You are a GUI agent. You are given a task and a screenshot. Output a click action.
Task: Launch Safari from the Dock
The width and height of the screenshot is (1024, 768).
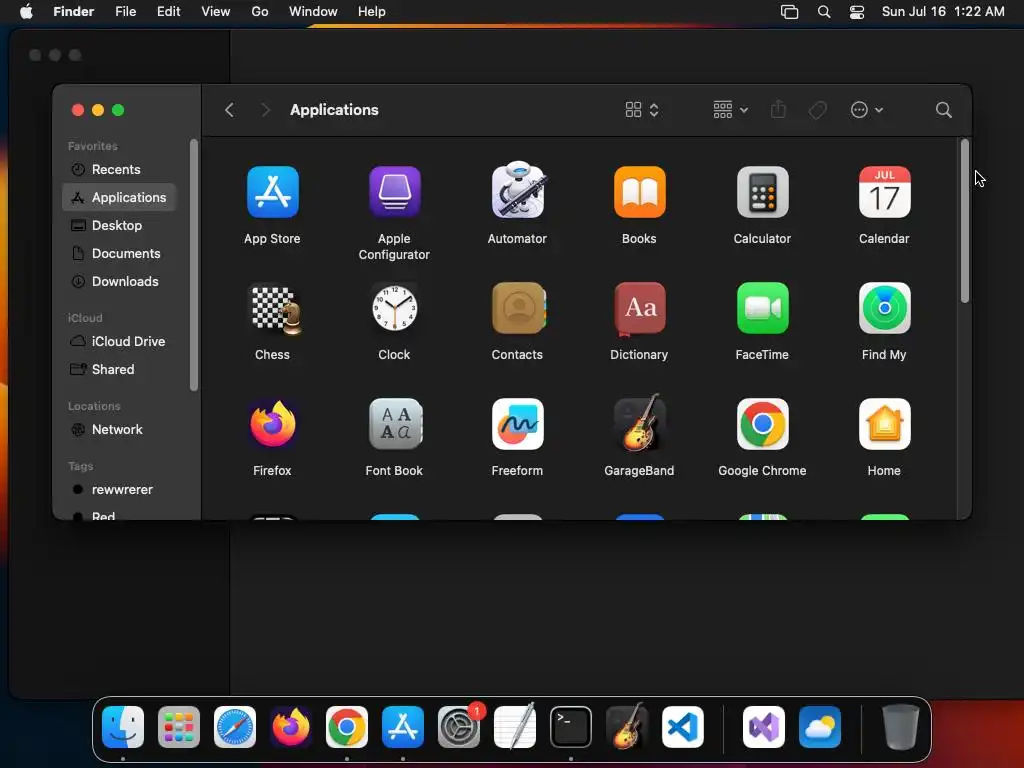[x=235, y=727]
